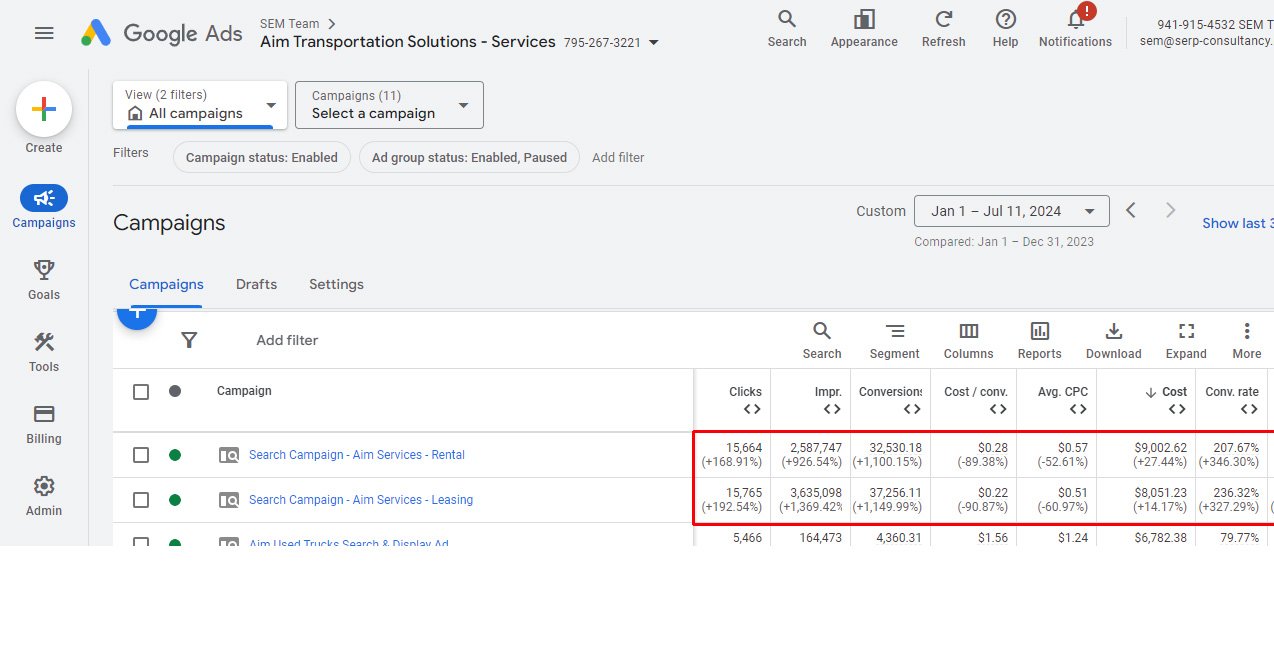Click the blue new campaign plus button
The height and width of the screenshot is (649, 1274).
tap(137, 315)
